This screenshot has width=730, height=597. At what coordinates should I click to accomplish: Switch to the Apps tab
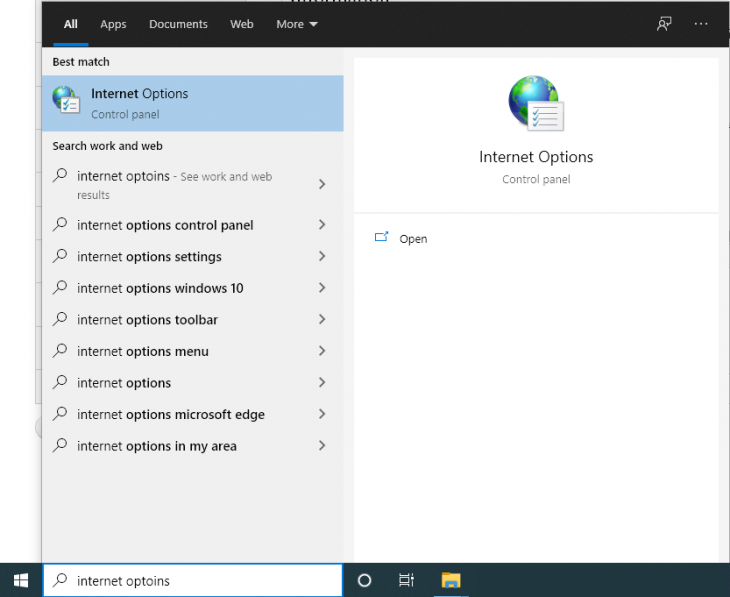113,24
